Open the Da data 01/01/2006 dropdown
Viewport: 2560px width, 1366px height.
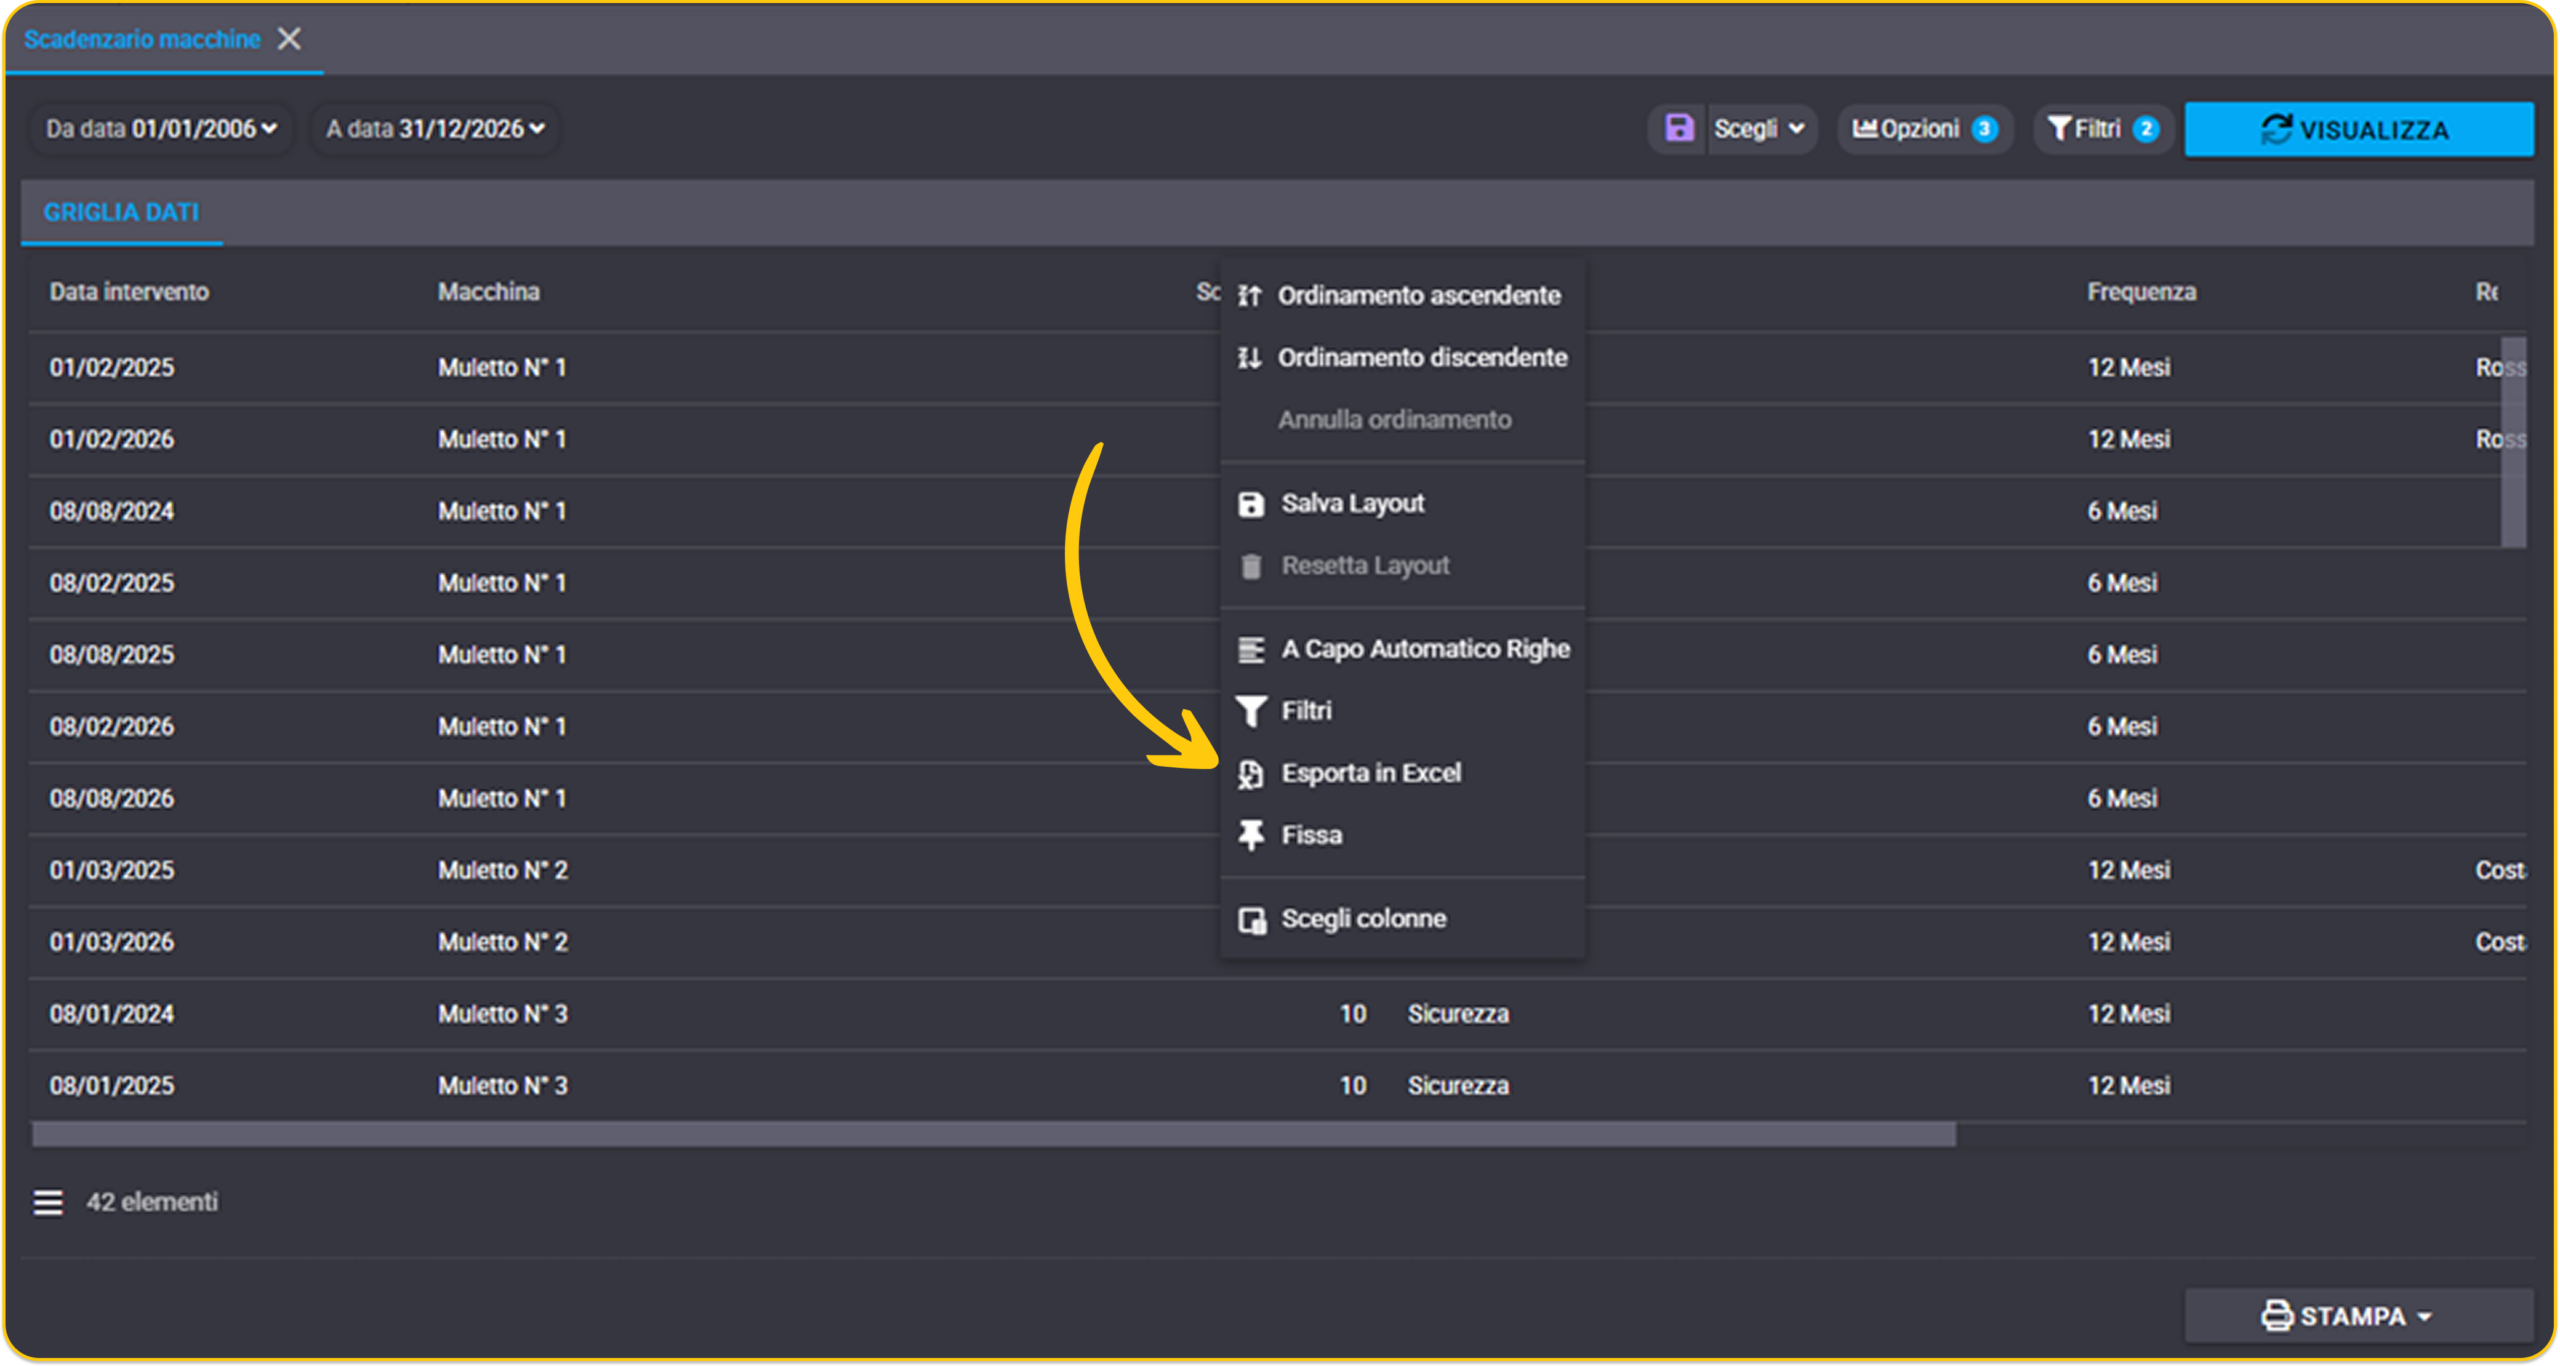point(161,129)
